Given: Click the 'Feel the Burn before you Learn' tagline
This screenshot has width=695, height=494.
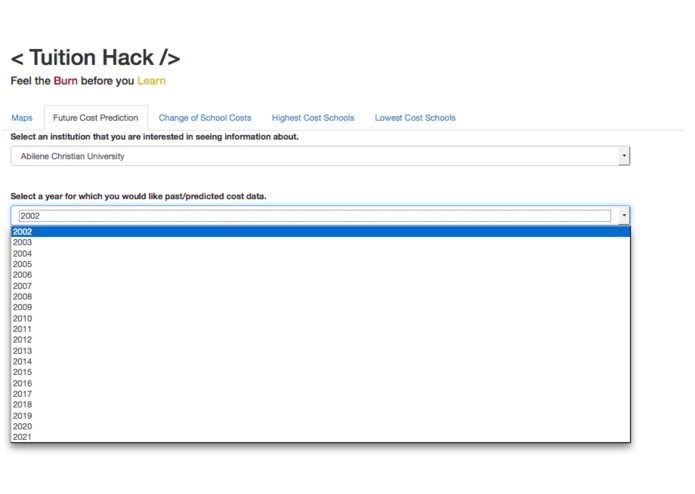Looking at the screenshot, I should (x=88, y=81).
